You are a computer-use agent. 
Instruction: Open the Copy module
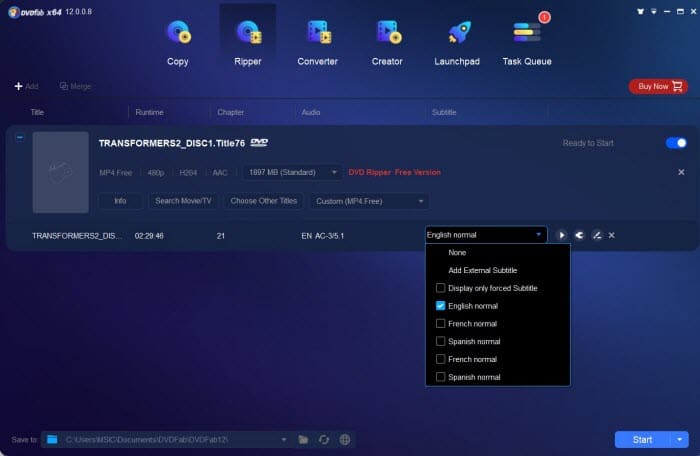[x=178, y=42]
